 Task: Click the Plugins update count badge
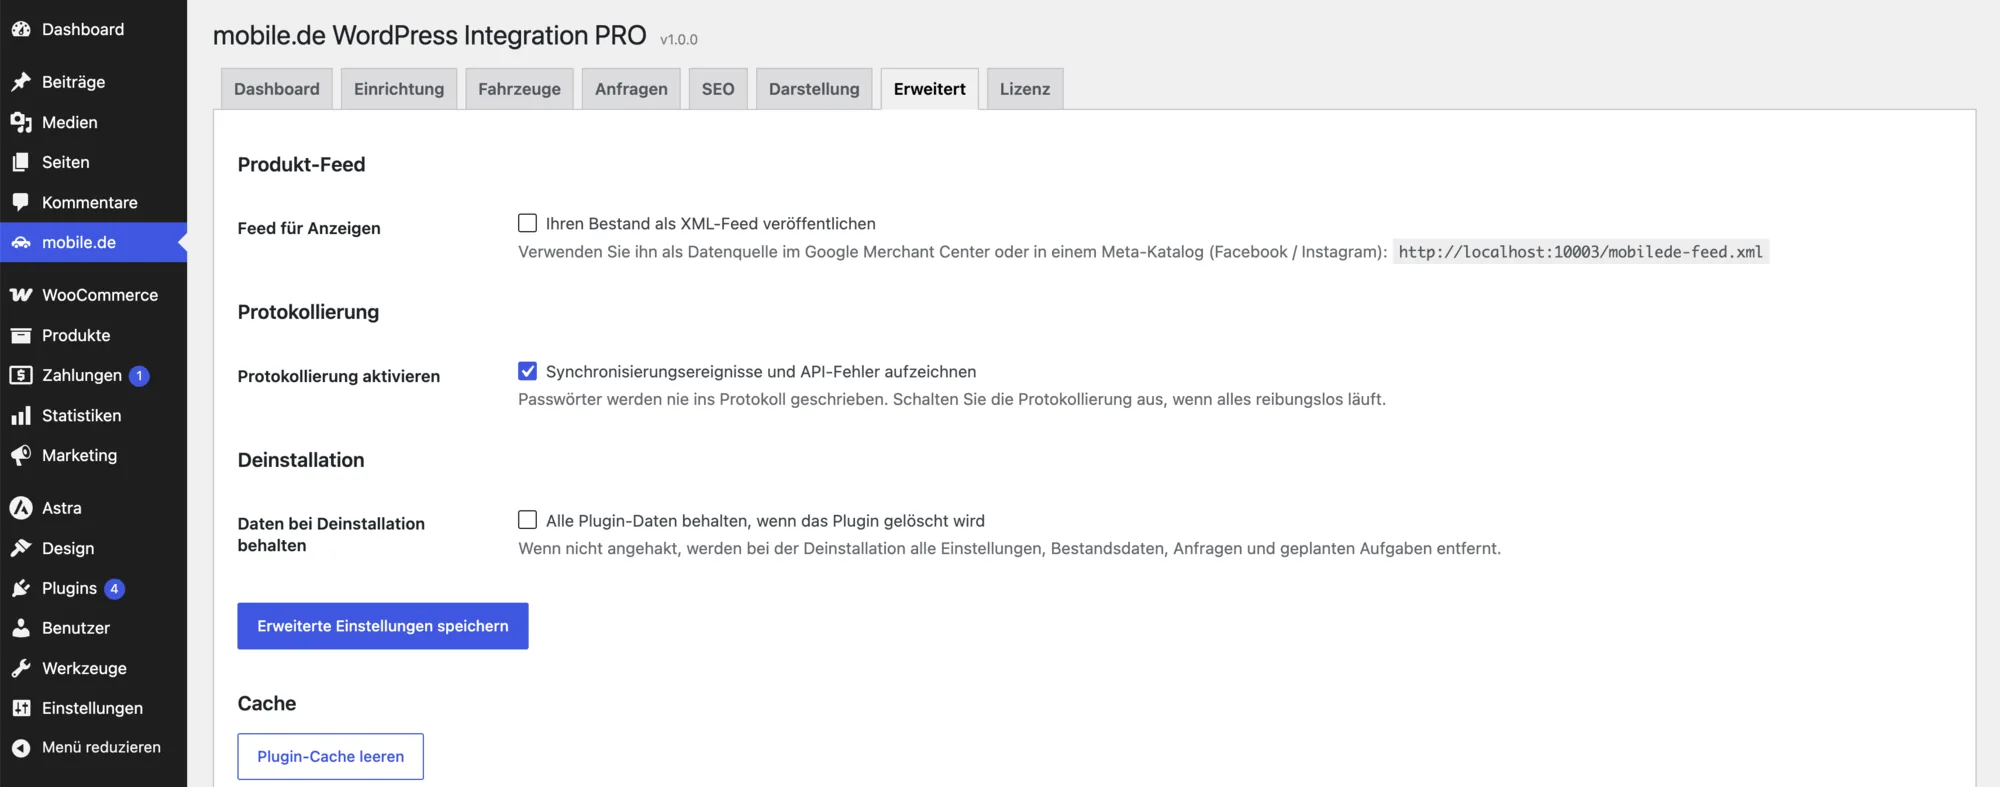114,589
